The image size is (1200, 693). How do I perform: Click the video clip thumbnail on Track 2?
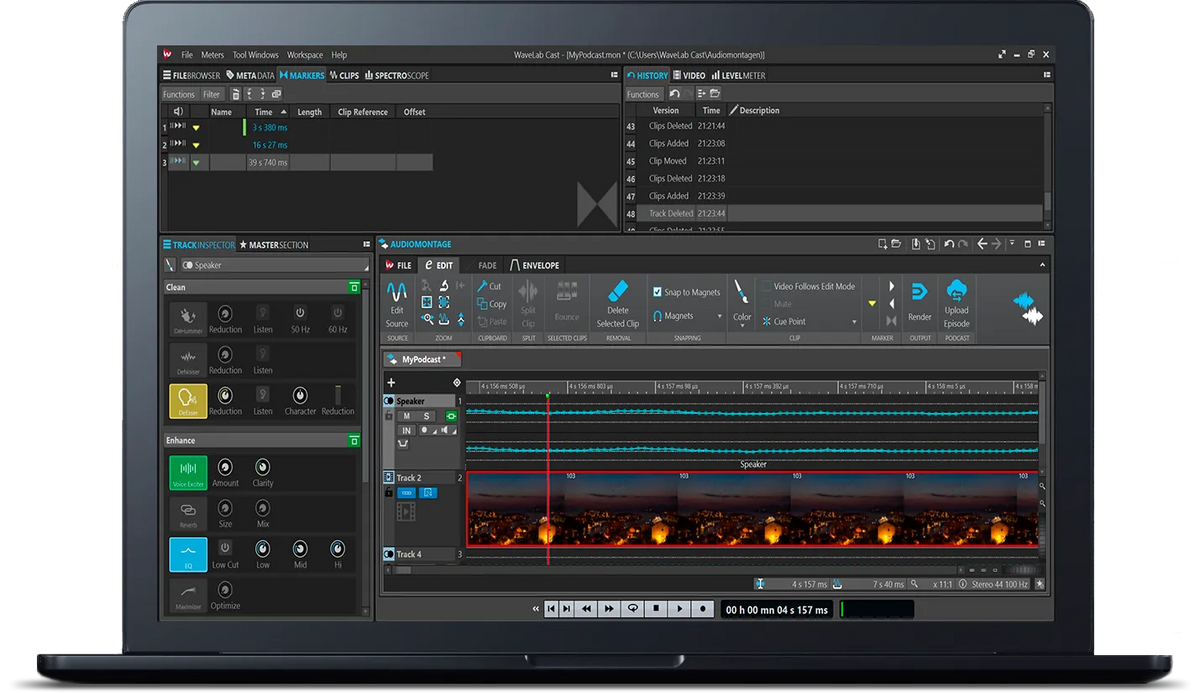point(752,509)
